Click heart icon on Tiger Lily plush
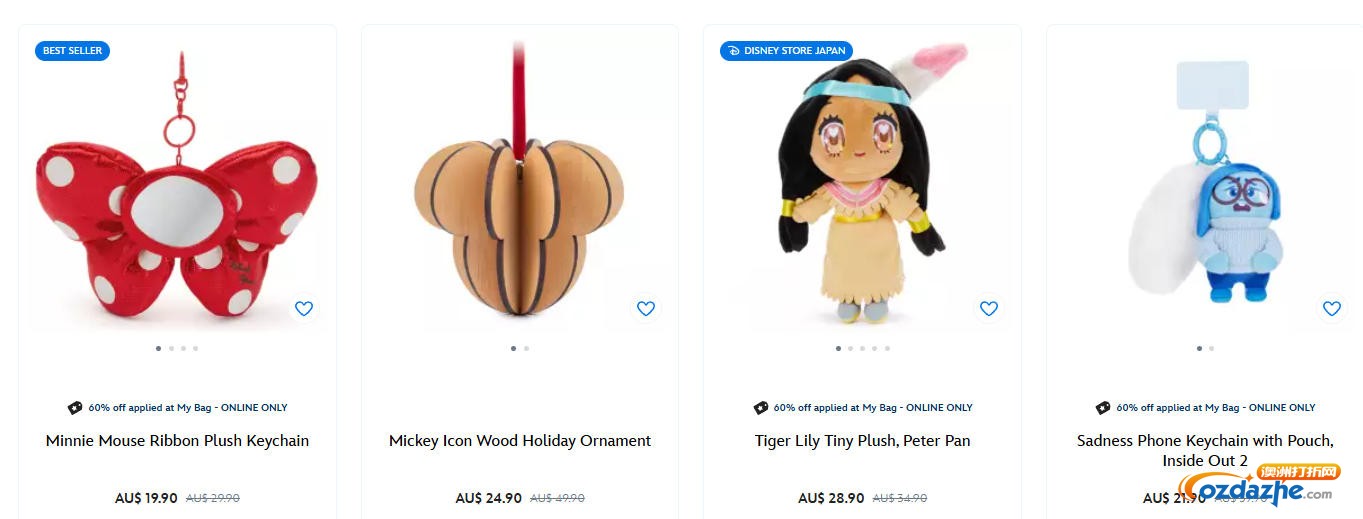The image size is (1363, 519). pos(989,308)
